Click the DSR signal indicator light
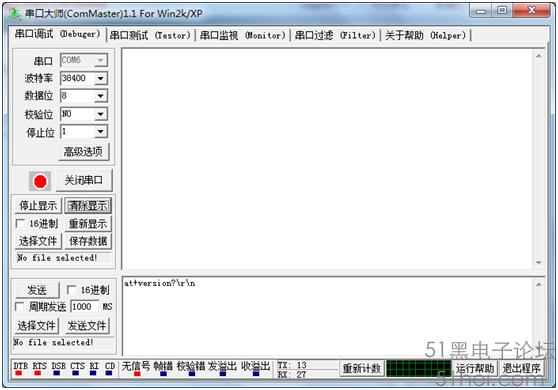 coord(57,373)
